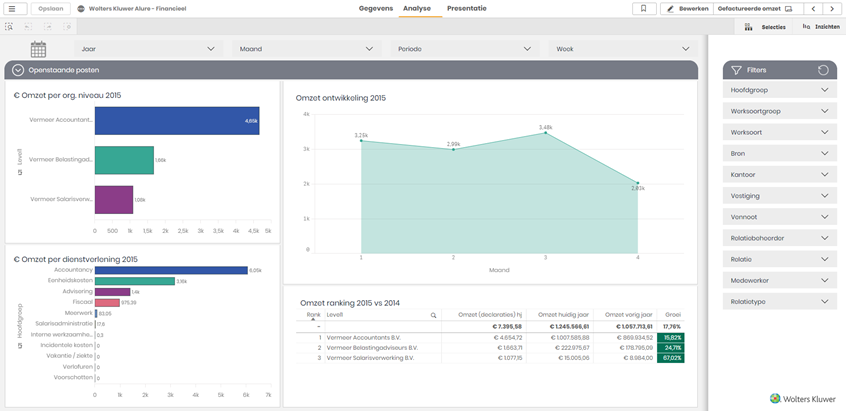
Task: Click the Wolters Kluwer logo
Action: coord(803,399)
